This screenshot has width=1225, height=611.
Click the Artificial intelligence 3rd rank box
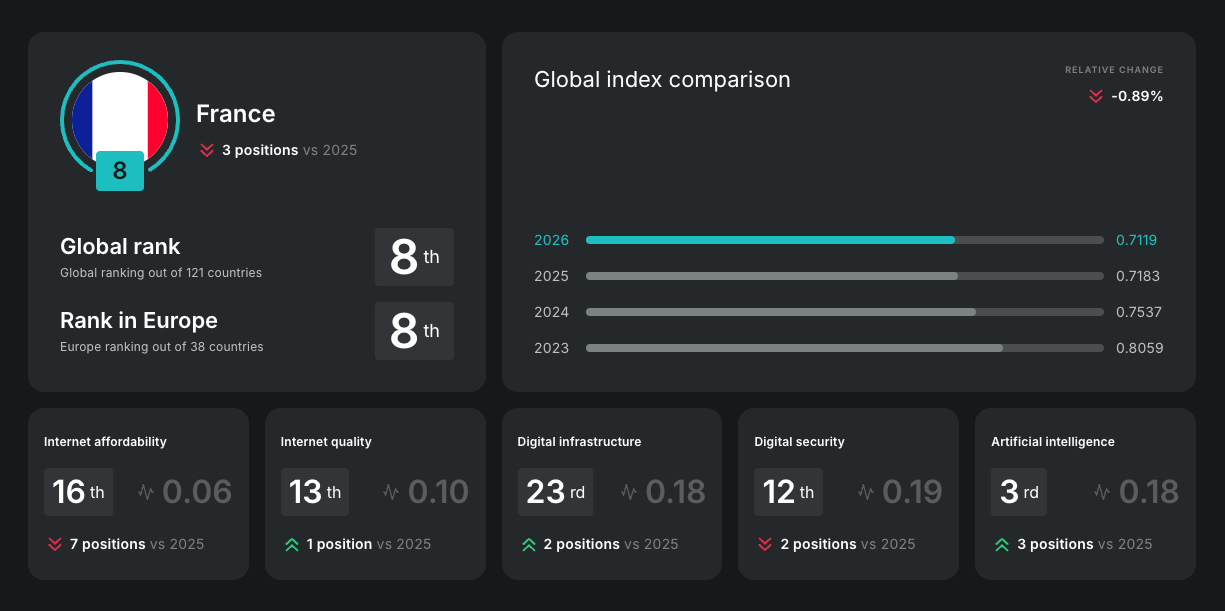click(x=1019, y=492)
